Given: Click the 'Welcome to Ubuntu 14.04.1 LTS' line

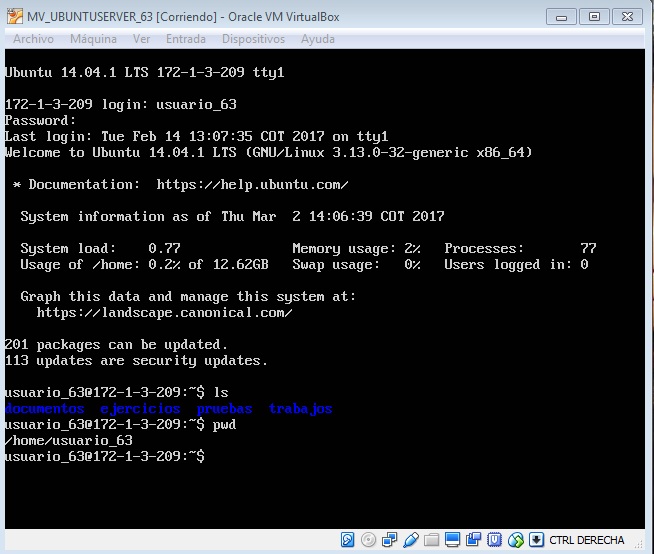Looking at the screenshot, I should [269, 153].
